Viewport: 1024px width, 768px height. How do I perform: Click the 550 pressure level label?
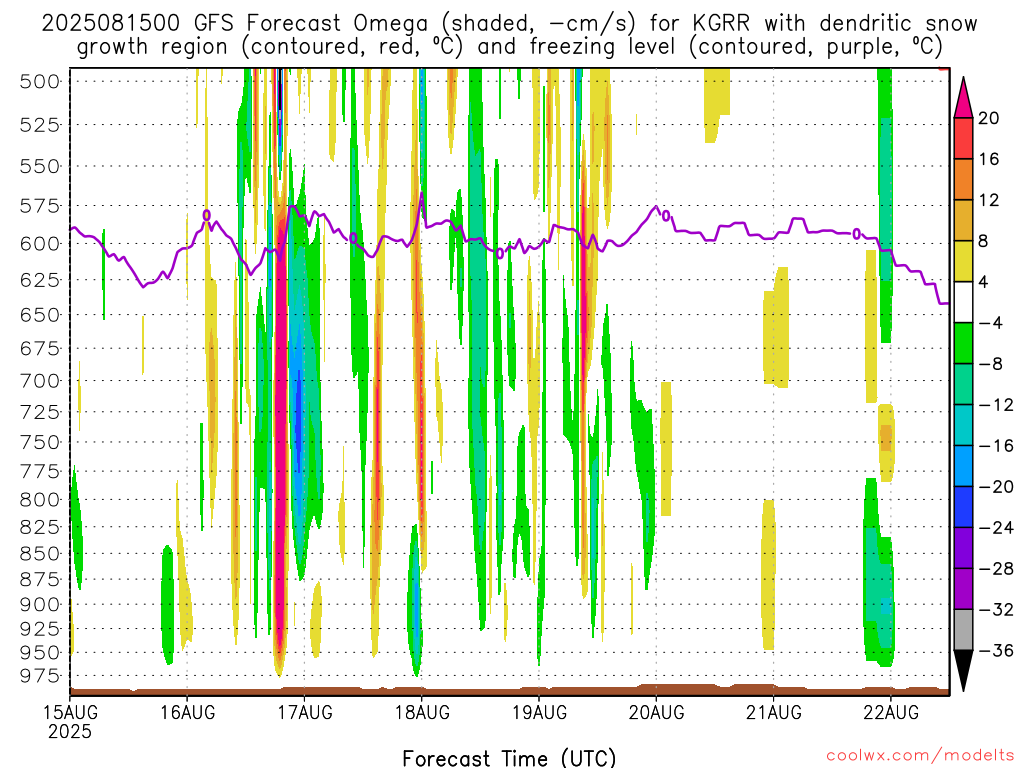click(40, 166)
